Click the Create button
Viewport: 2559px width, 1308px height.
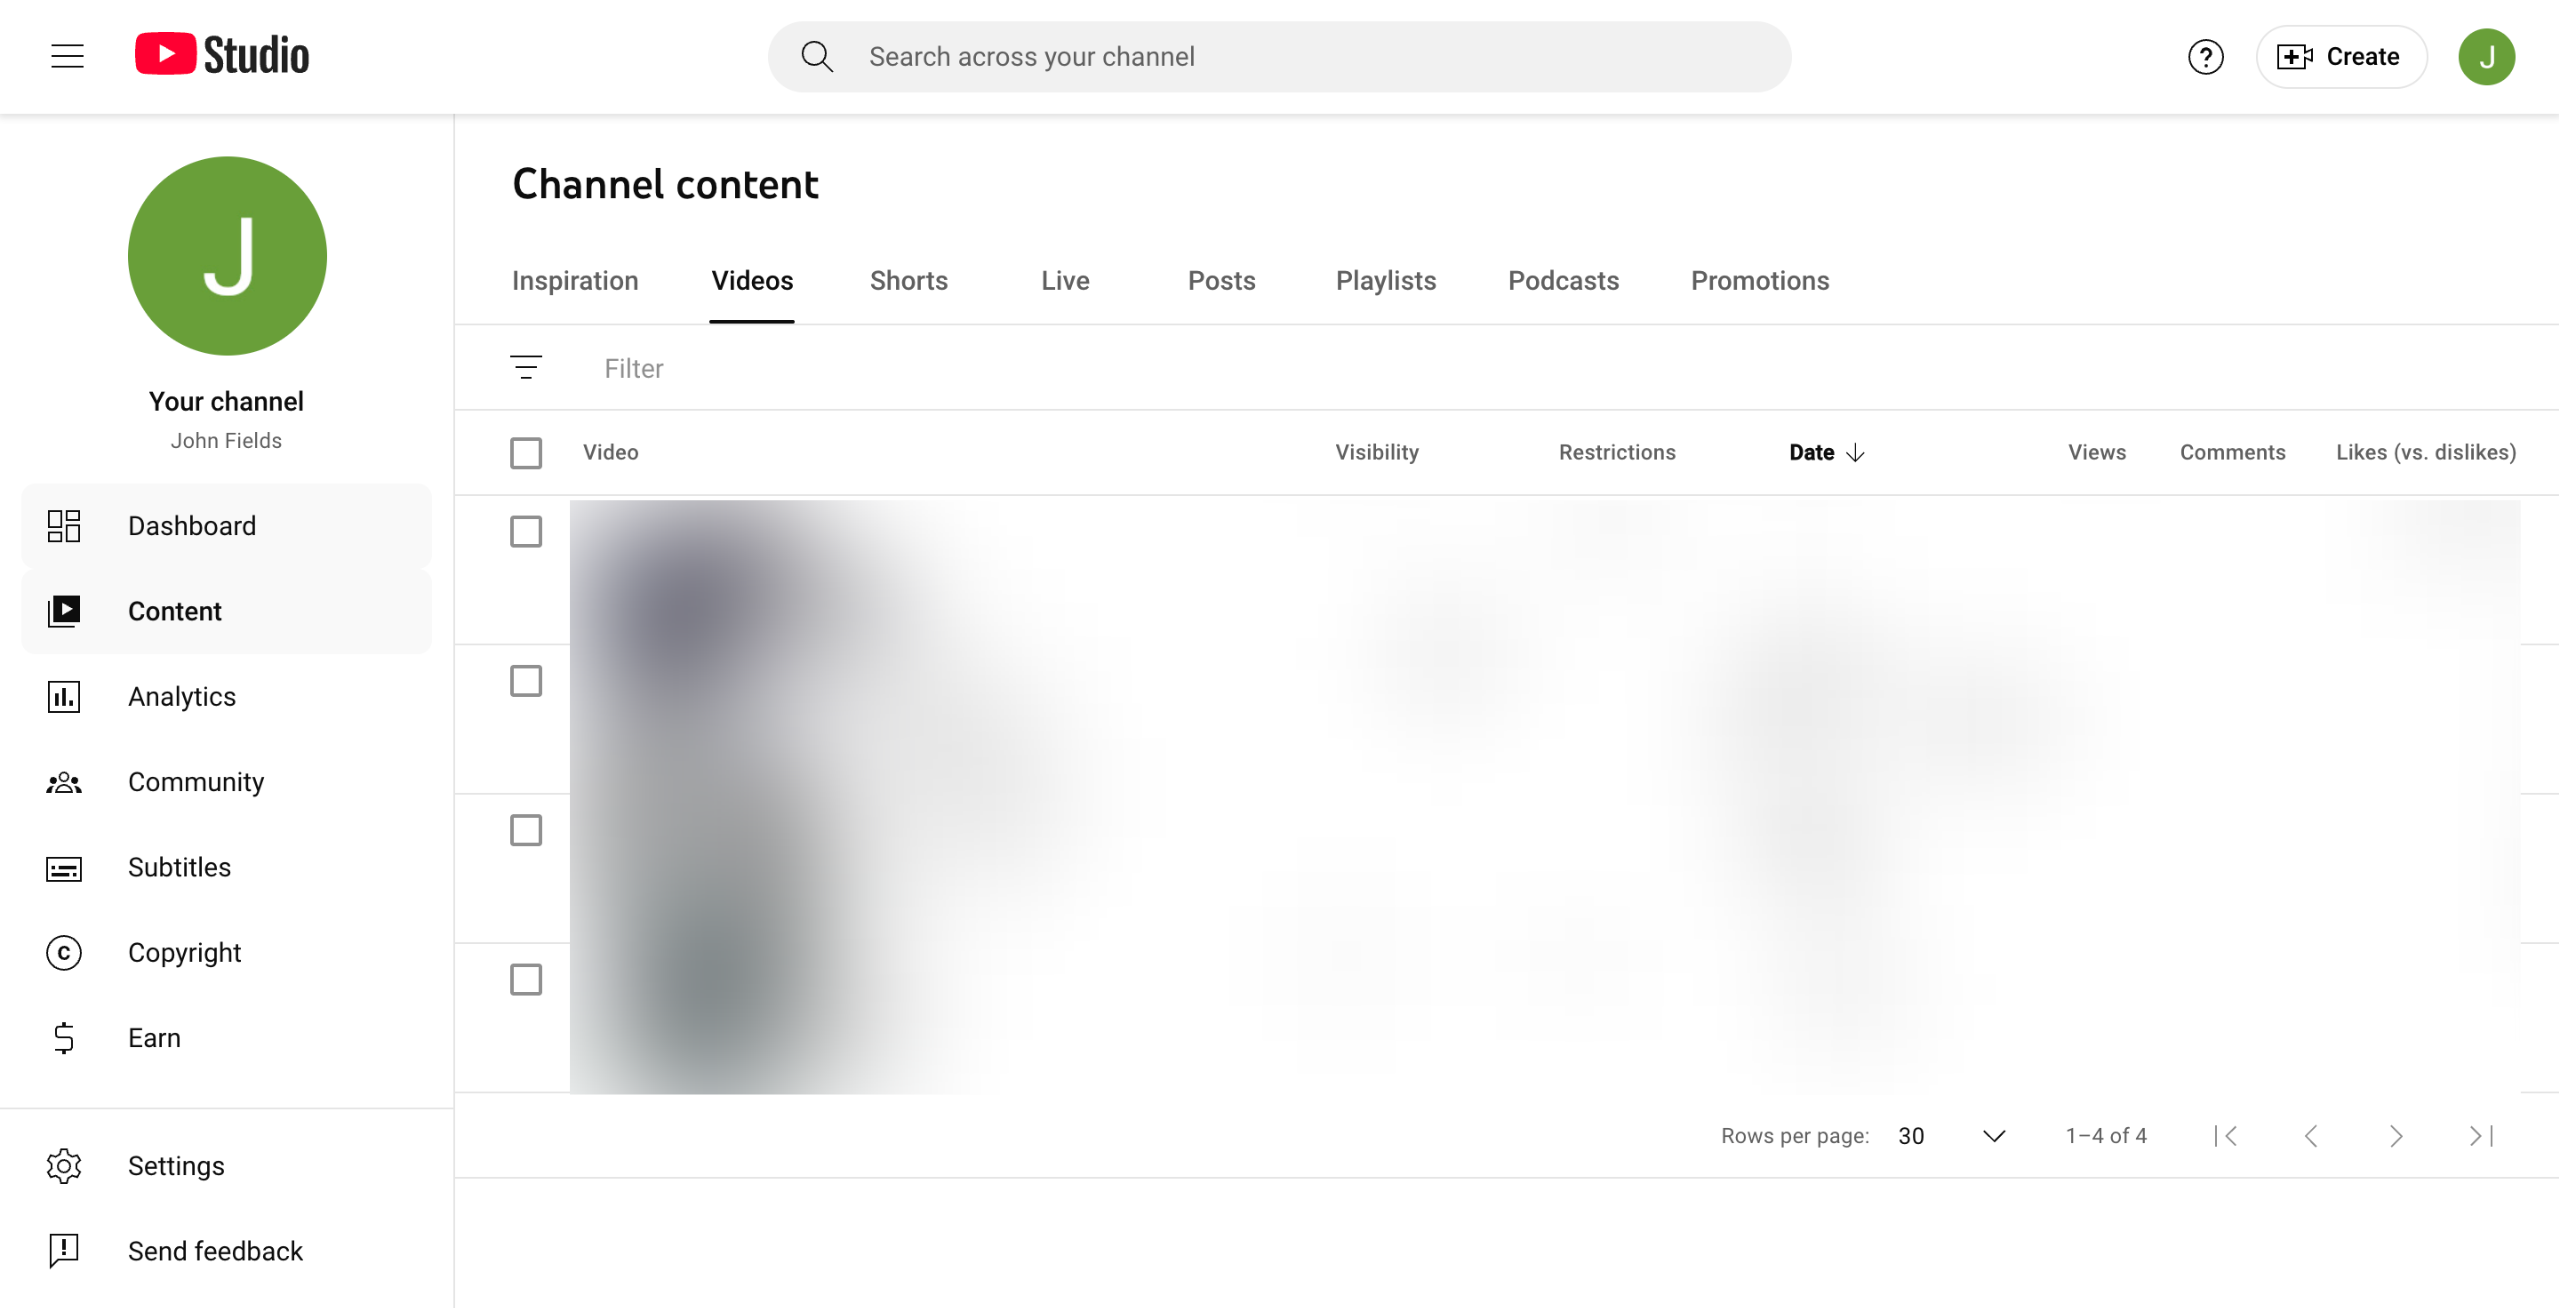point(2340,57)
